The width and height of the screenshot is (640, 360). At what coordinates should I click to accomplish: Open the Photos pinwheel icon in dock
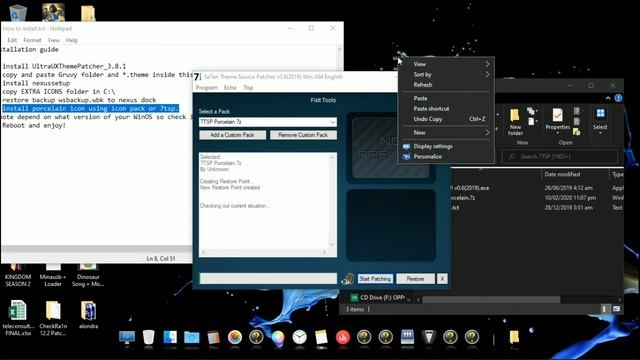coord(235,337)
